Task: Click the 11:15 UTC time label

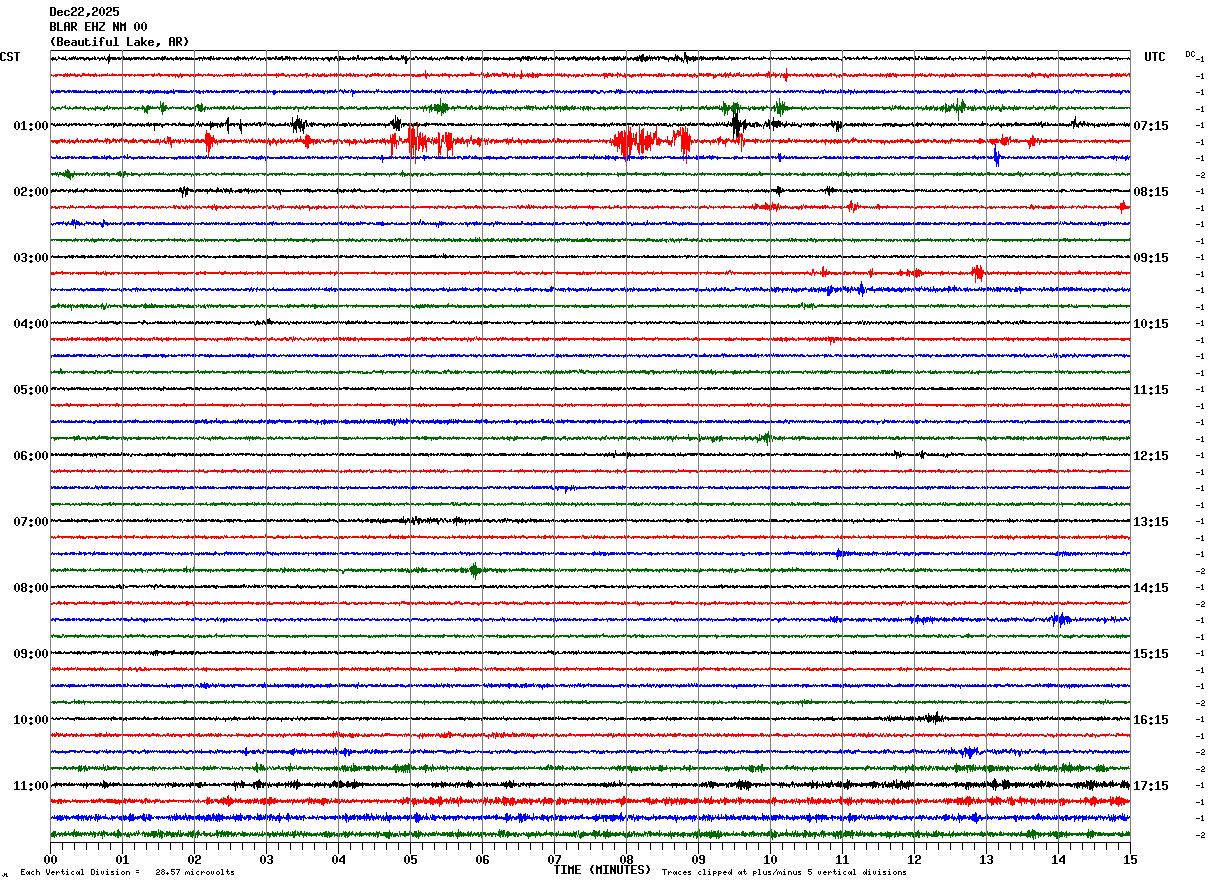Action: (x=1152, y=389)
